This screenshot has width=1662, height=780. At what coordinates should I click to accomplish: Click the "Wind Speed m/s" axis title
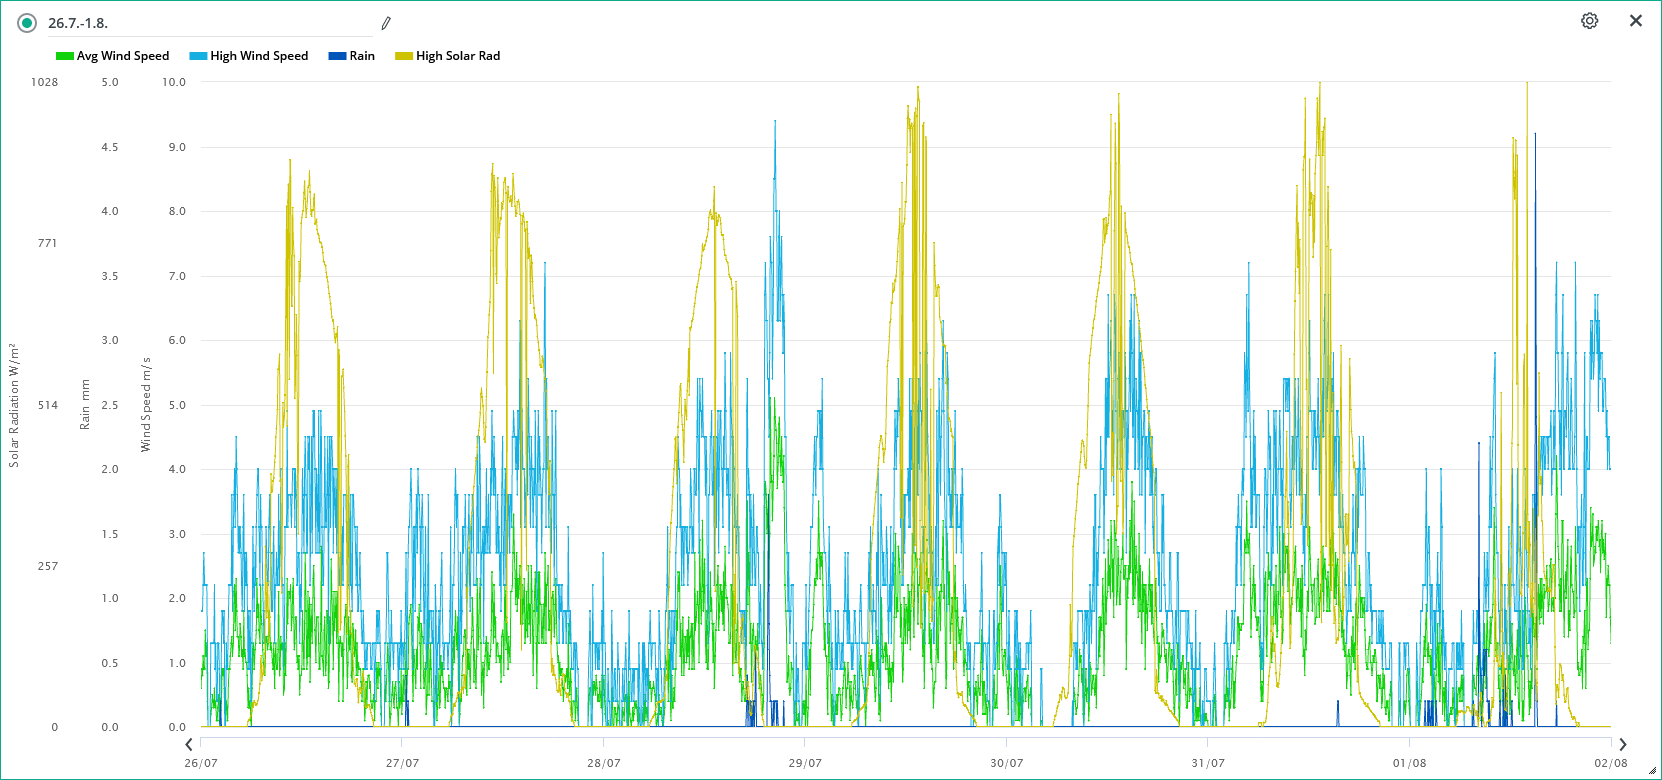[146, 404]
